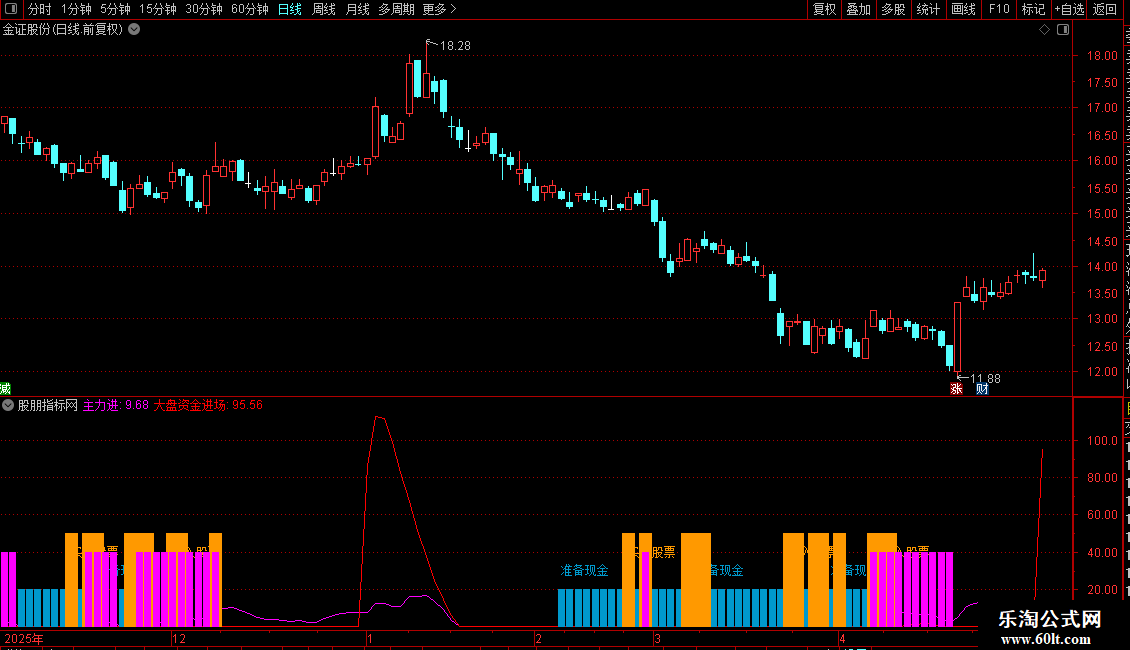
Task: Click the 11.88 low price label
Action: [984, 378]
